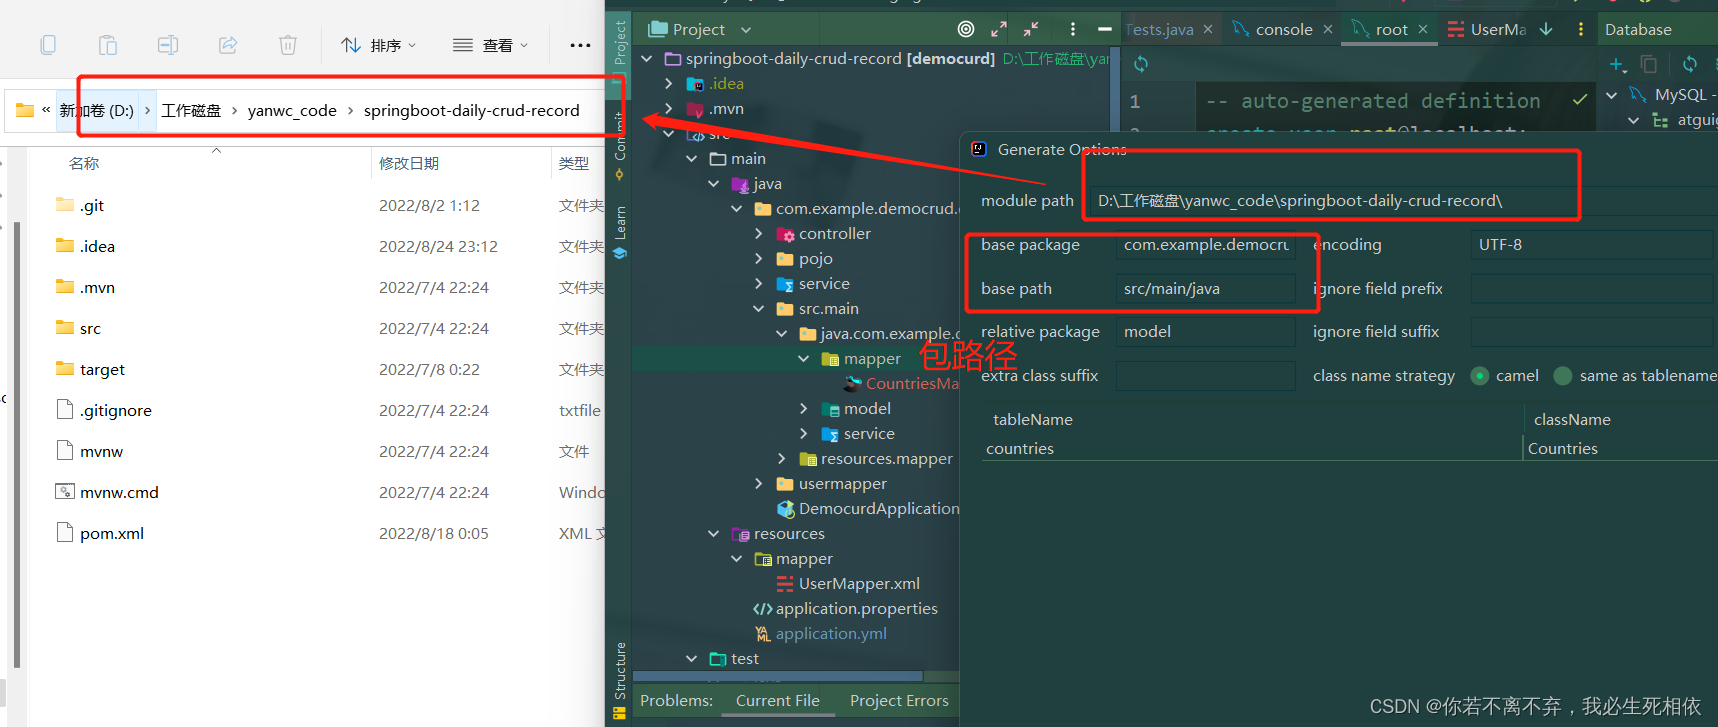The height and width of the screenshot is (727, 1718).
Task: Click the base path input field
Action: click(1205, 289)
